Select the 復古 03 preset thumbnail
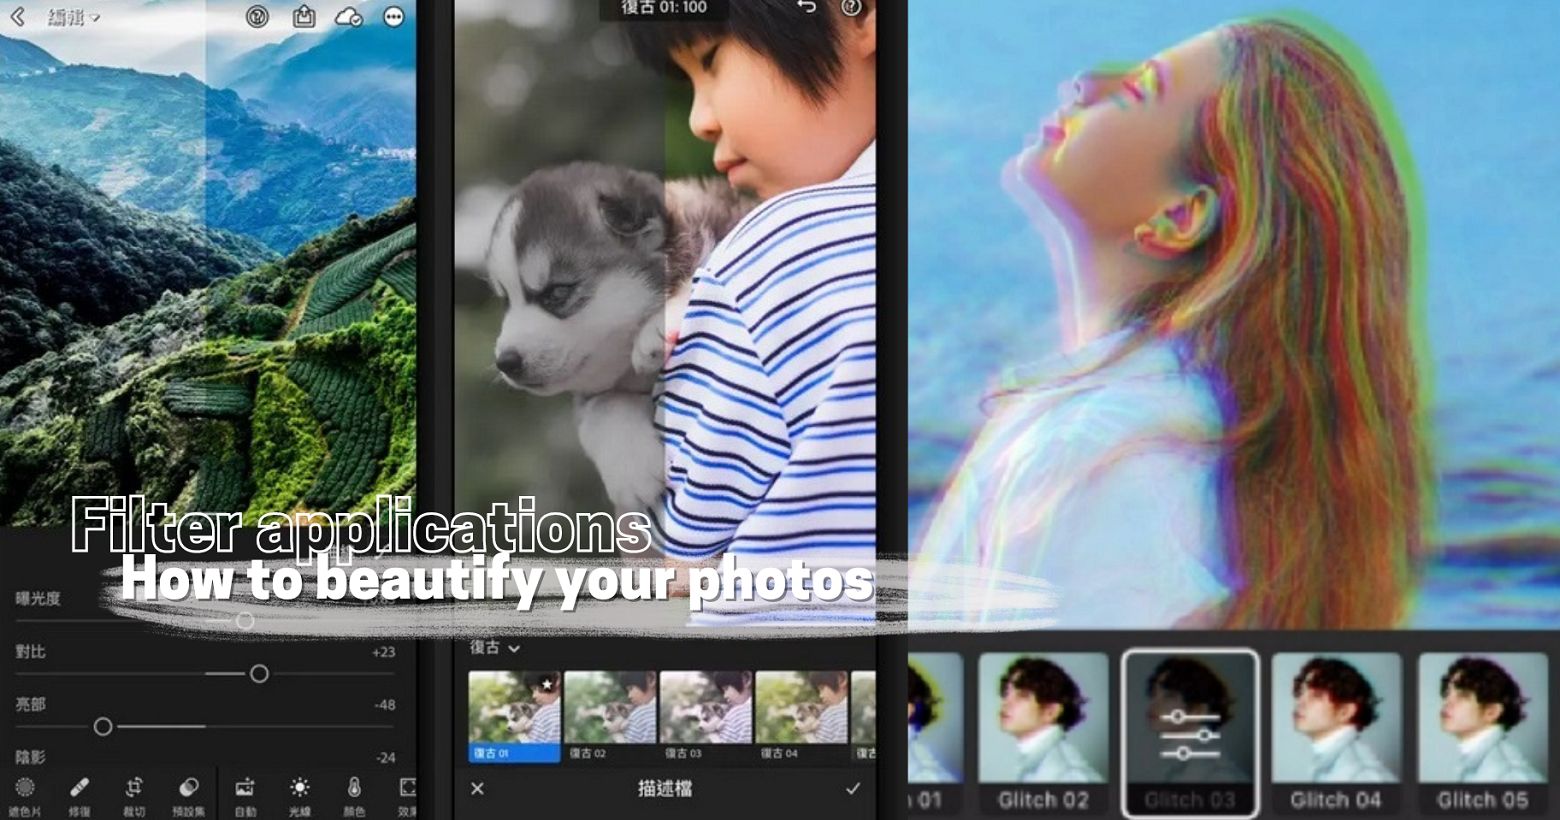The image size is (1560, 820). tap(706, 716)
